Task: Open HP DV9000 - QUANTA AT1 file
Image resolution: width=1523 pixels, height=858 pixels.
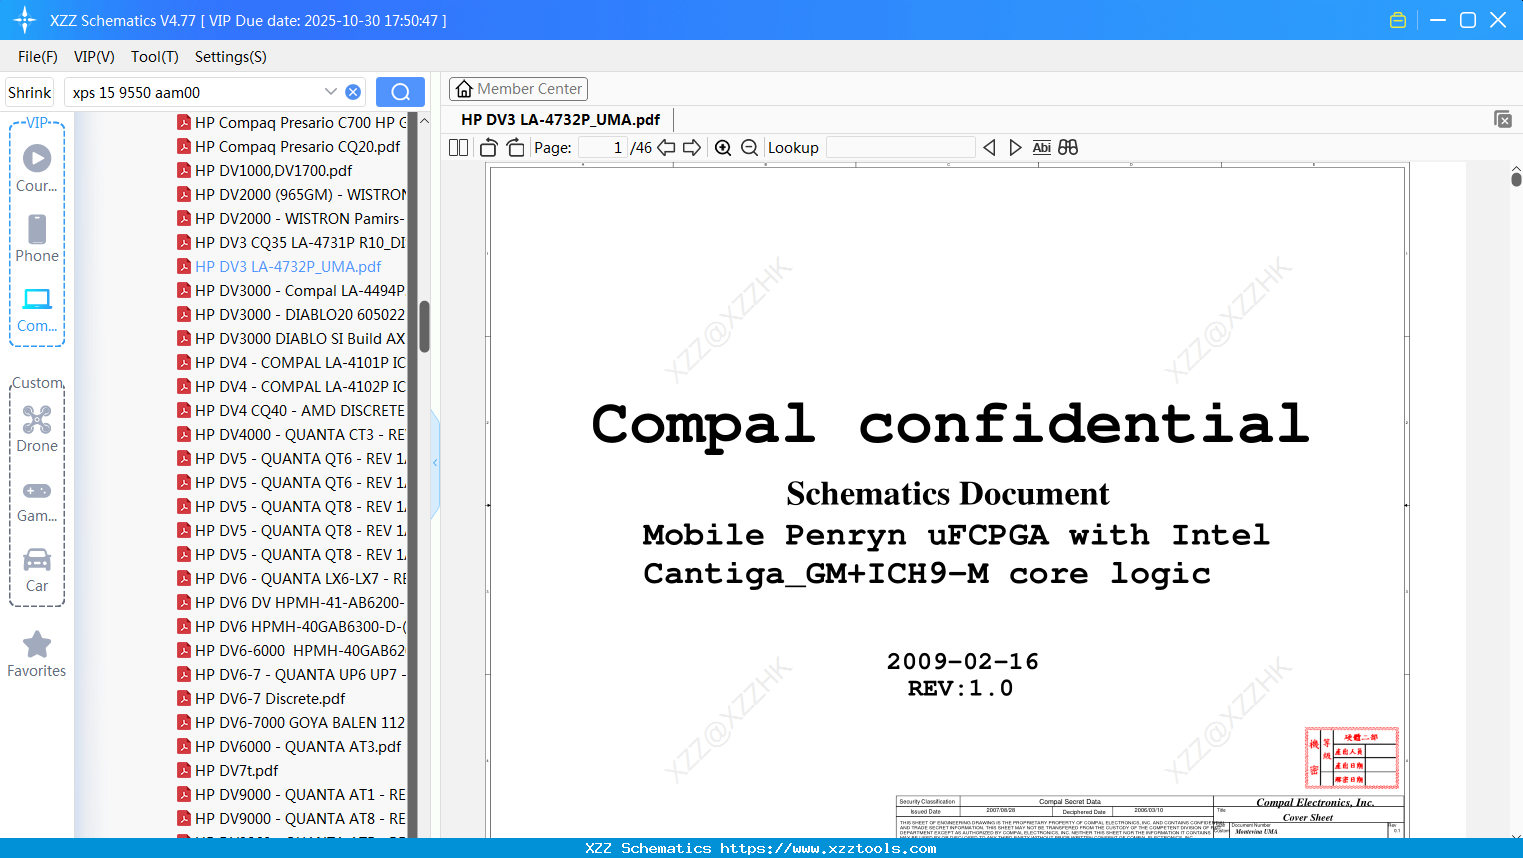Action: click(x=292, y=794)
